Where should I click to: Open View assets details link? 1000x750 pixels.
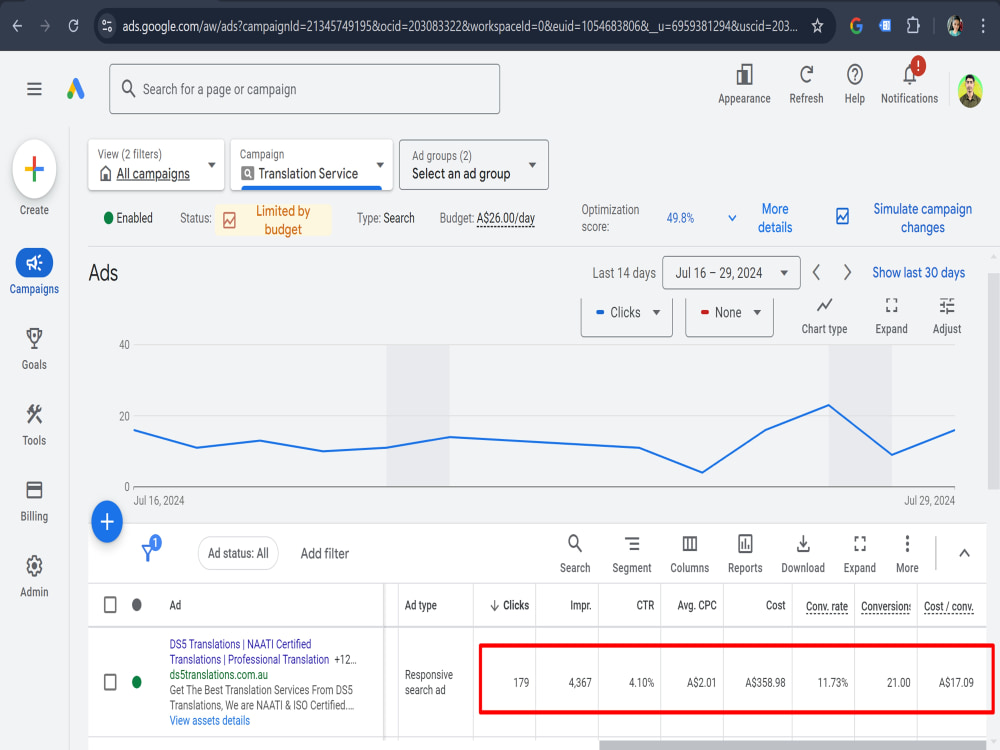pyautogui.click(x=209, y=721)
